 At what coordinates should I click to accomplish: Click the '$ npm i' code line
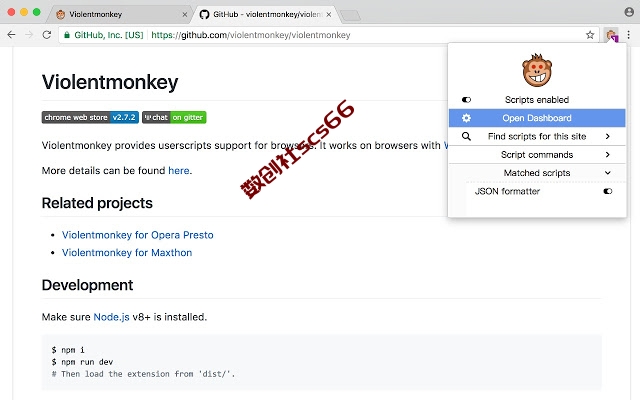pos(68,350)
